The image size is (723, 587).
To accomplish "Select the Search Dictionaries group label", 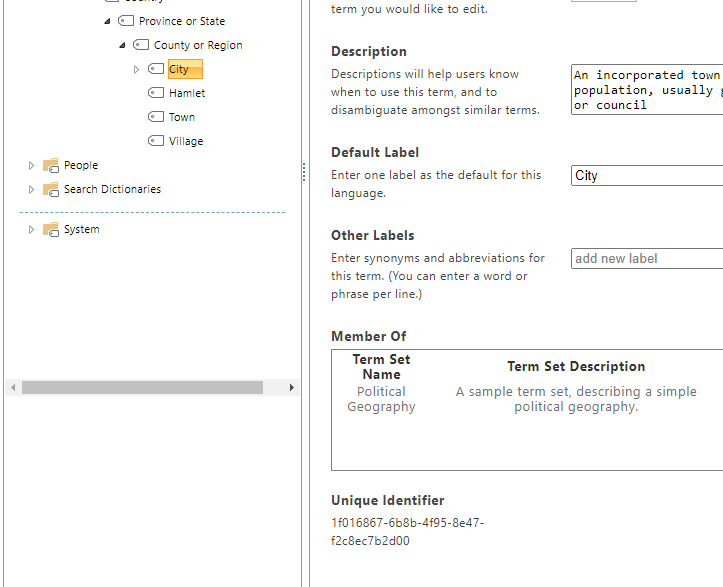I will click(113, 189).
